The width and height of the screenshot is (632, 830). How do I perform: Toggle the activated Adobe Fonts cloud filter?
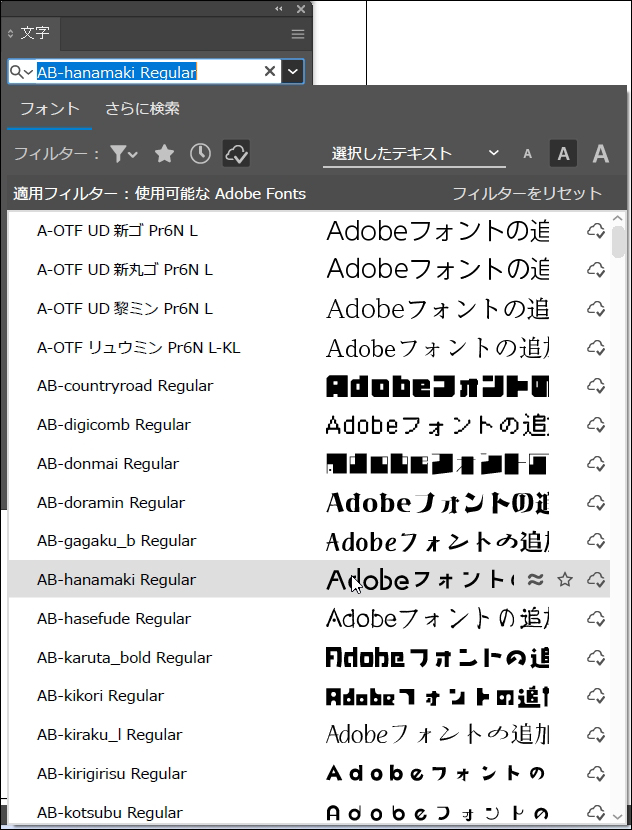tap(236, 154)
